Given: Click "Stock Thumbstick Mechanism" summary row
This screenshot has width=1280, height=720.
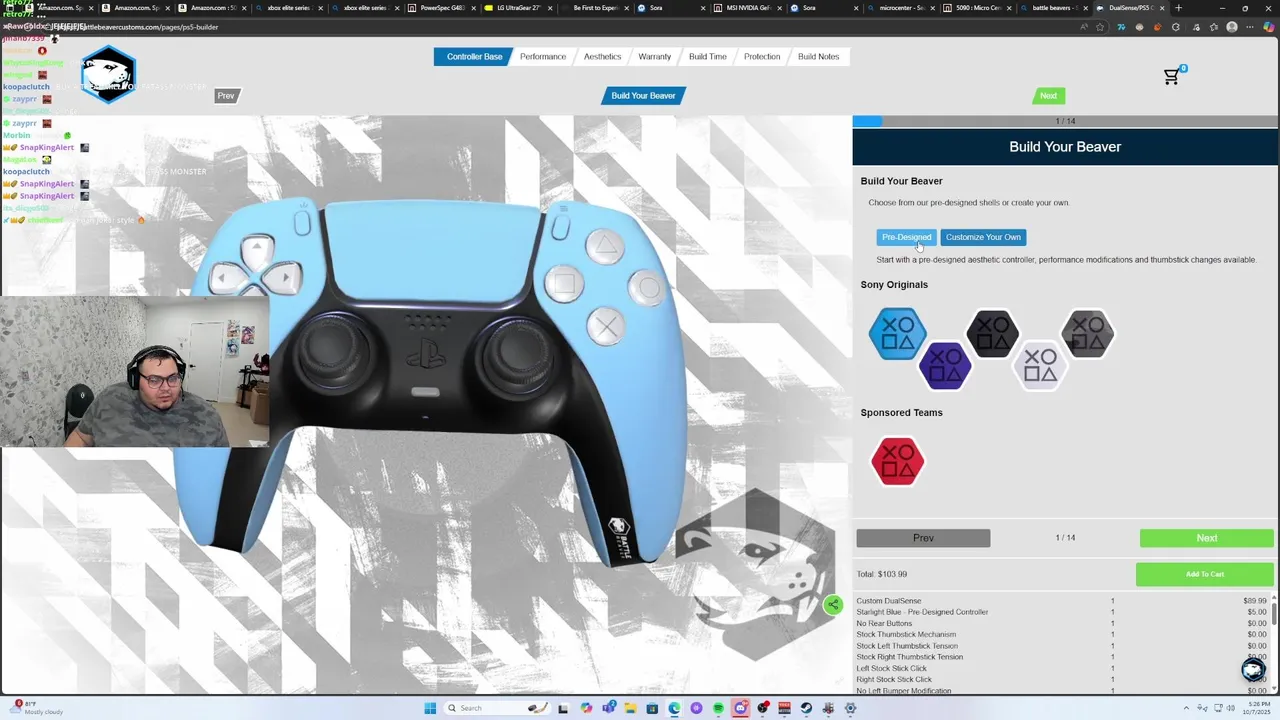Looking at the screenshot, I should click(1061, 634).
